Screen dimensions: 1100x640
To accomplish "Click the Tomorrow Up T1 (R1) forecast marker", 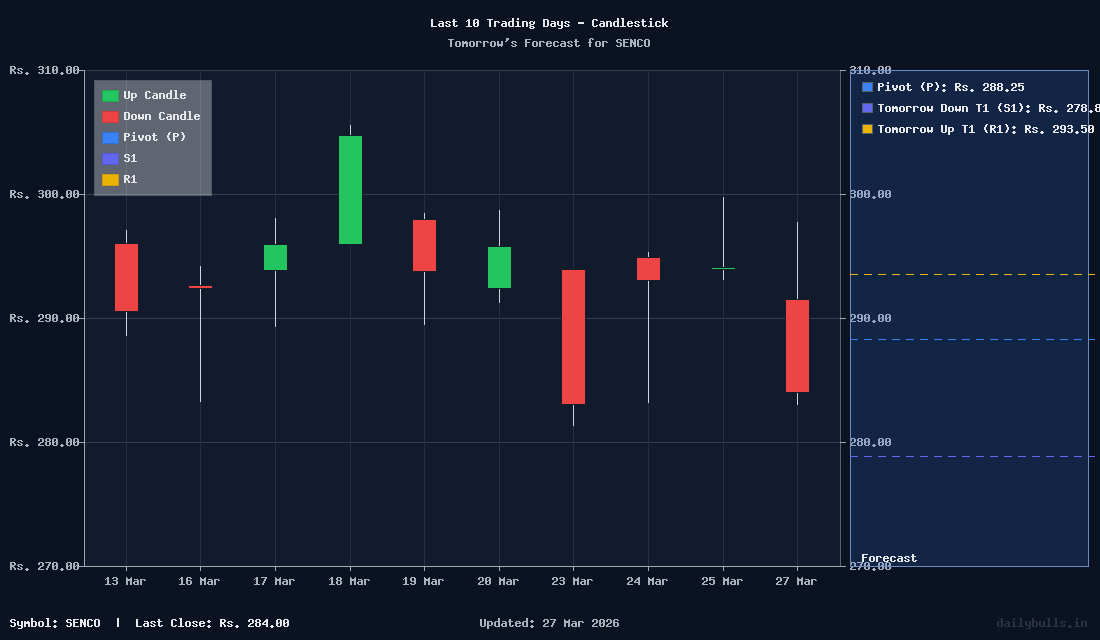I will tap(866, 129).
